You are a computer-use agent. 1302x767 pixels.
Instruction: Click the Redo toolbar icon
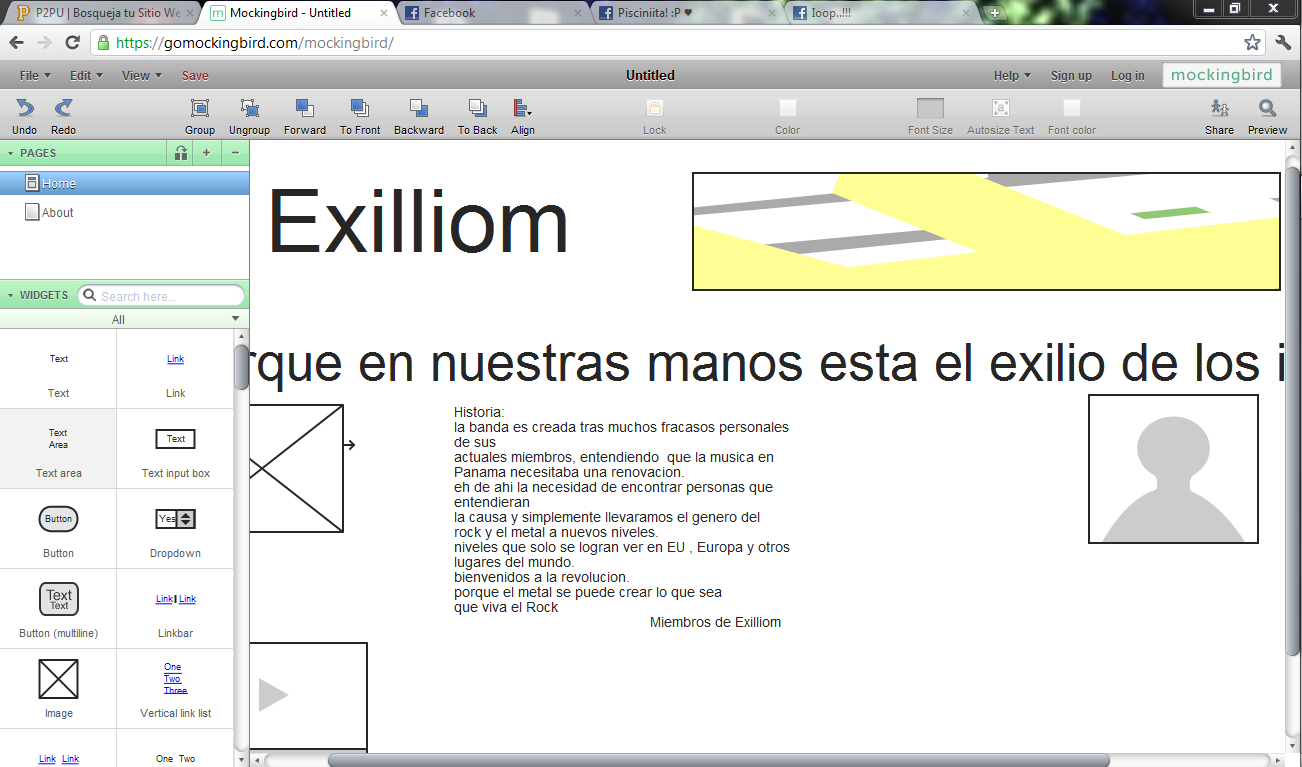pyautogui.click(x=63, y=108)
